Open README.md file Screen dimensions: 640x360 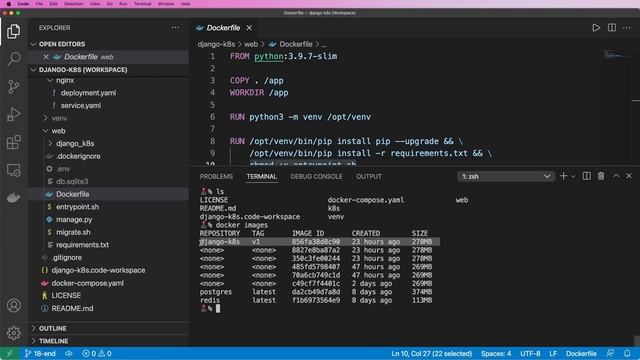pyautogui.click(x=72, y=308)
